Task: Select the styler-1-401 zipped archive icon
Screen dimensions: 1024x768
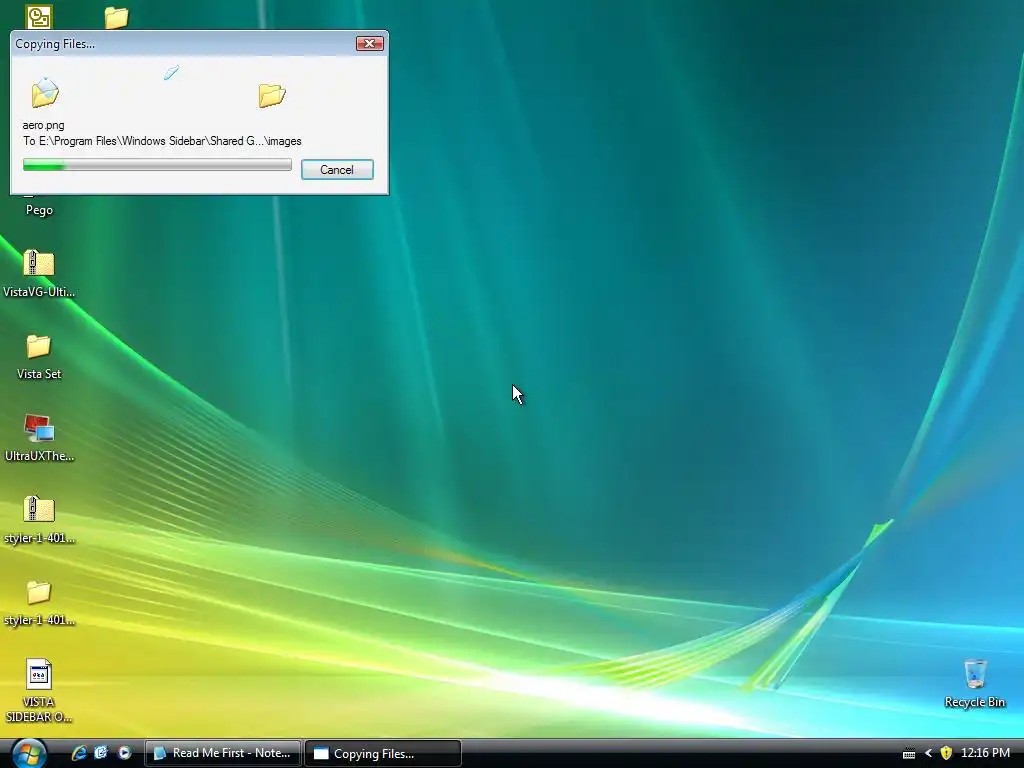Action: pos(39,509)
